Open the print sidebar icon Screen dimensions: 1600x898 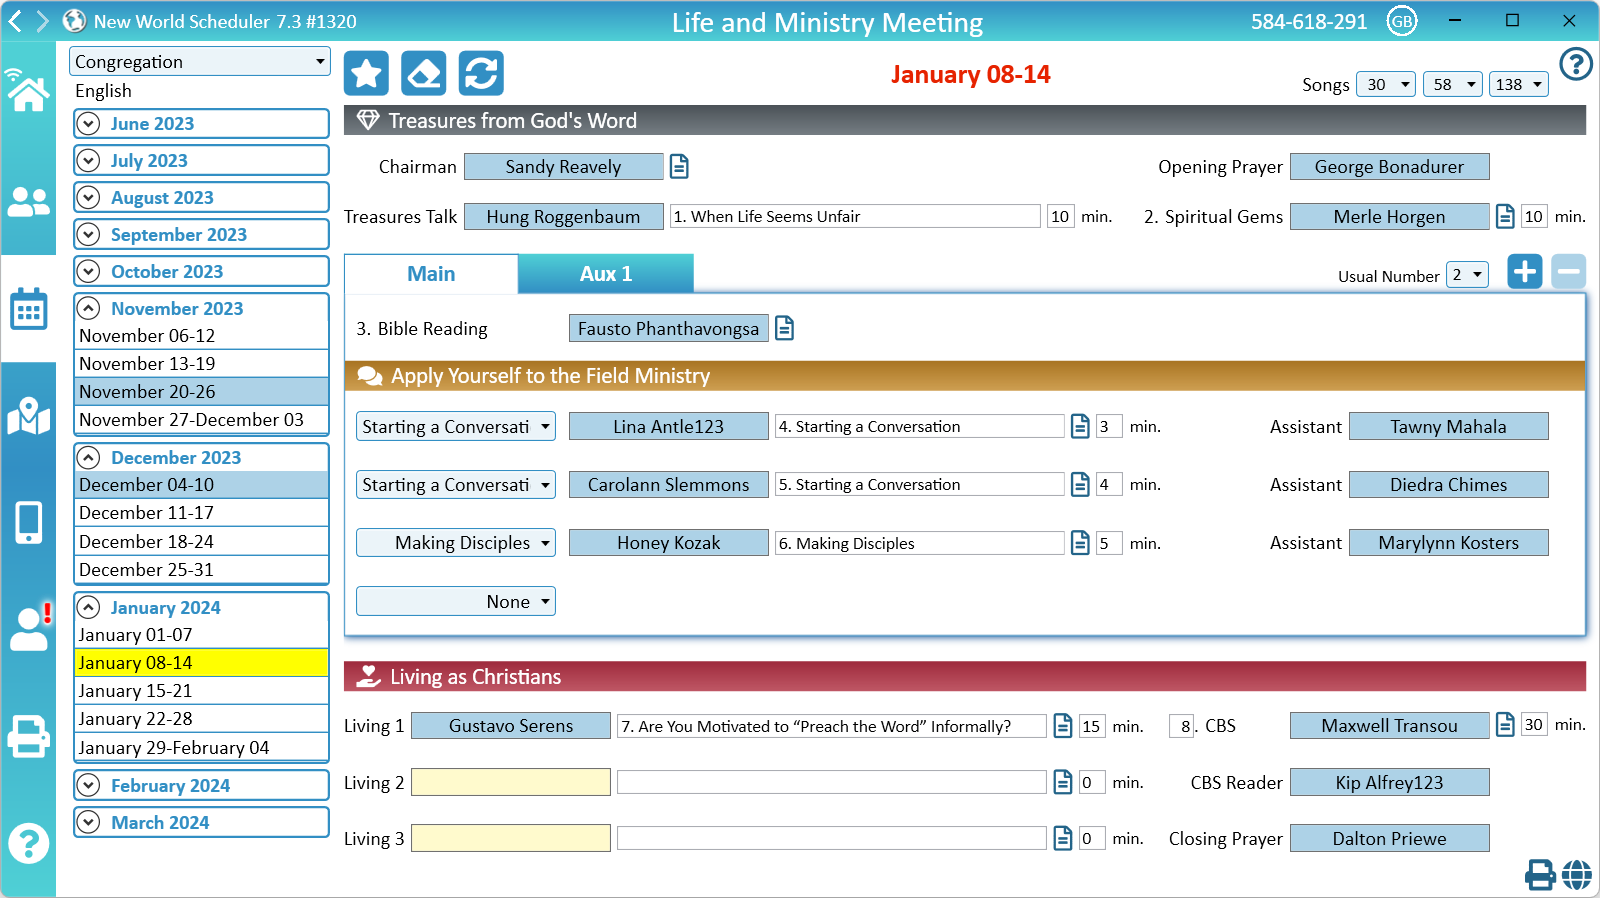[x=28, y=737]
